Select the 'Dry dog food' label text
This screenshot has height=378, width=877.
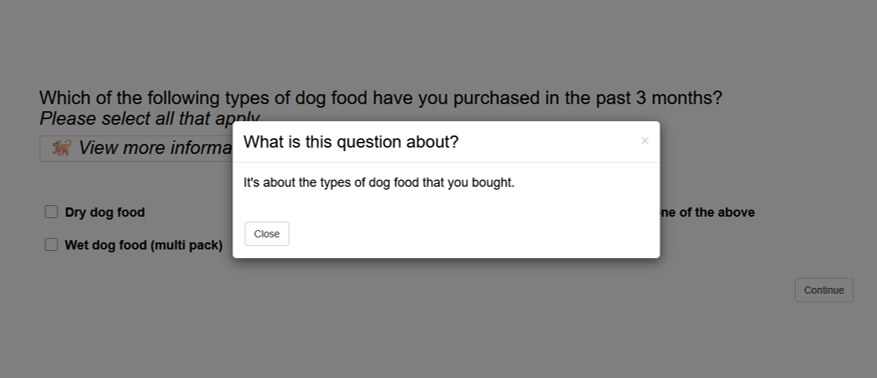[x=105, y=212]
